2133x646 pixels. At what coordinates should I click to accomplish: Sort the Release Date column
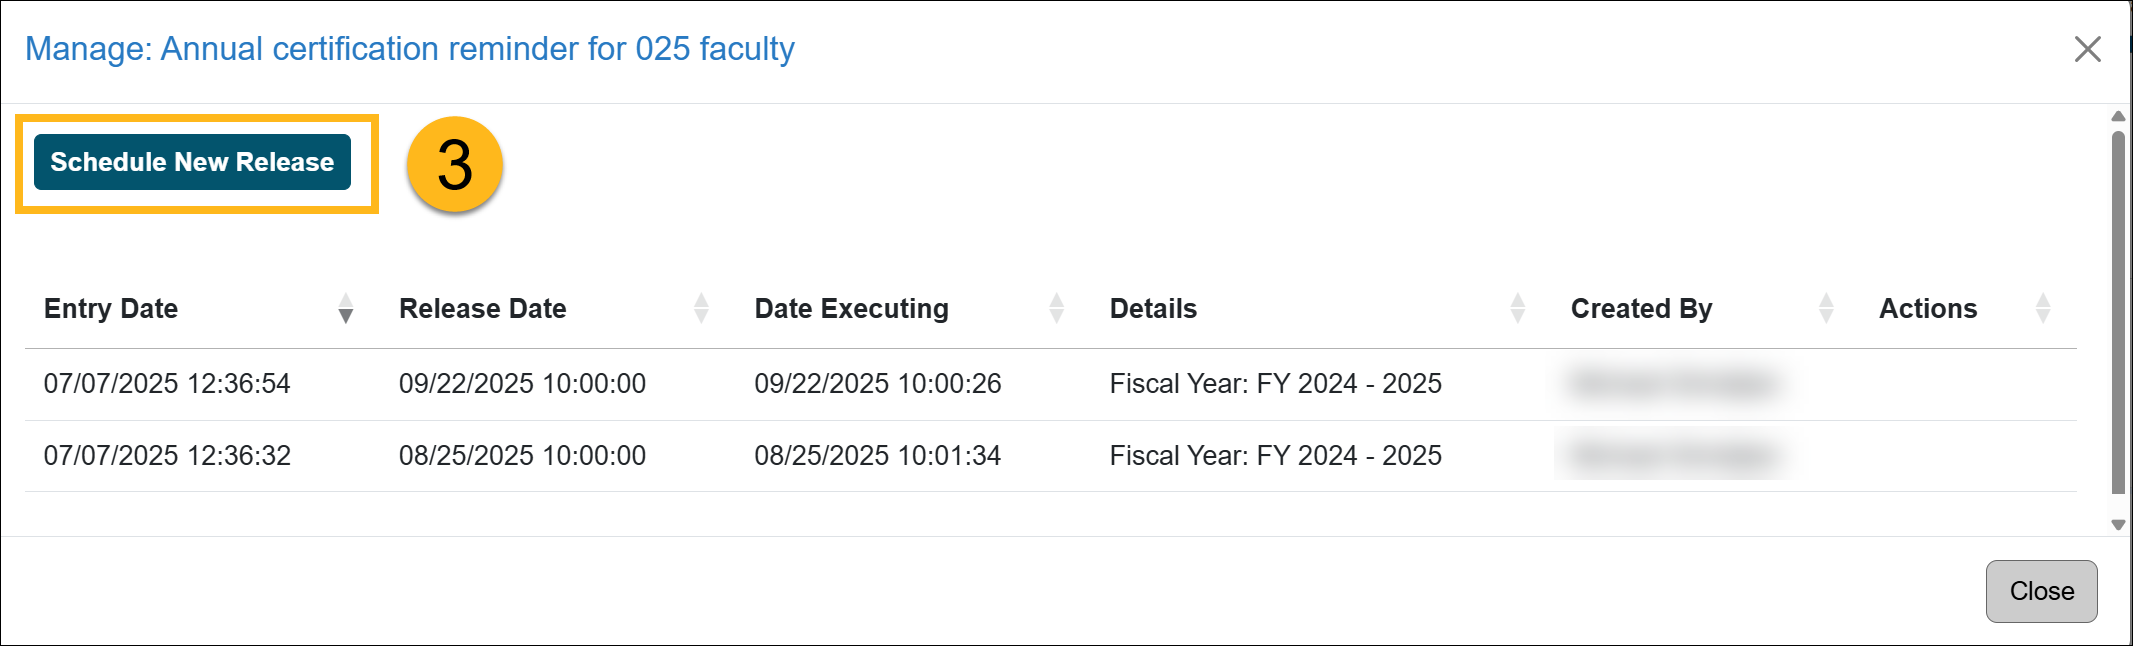coord(701,310)
